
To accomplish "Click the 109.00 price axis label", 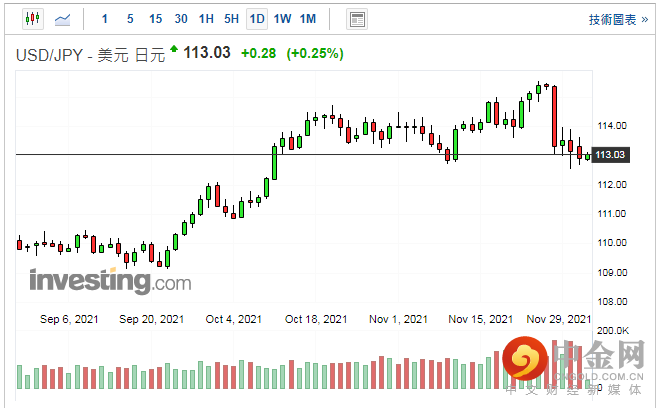I will (612, 272).
